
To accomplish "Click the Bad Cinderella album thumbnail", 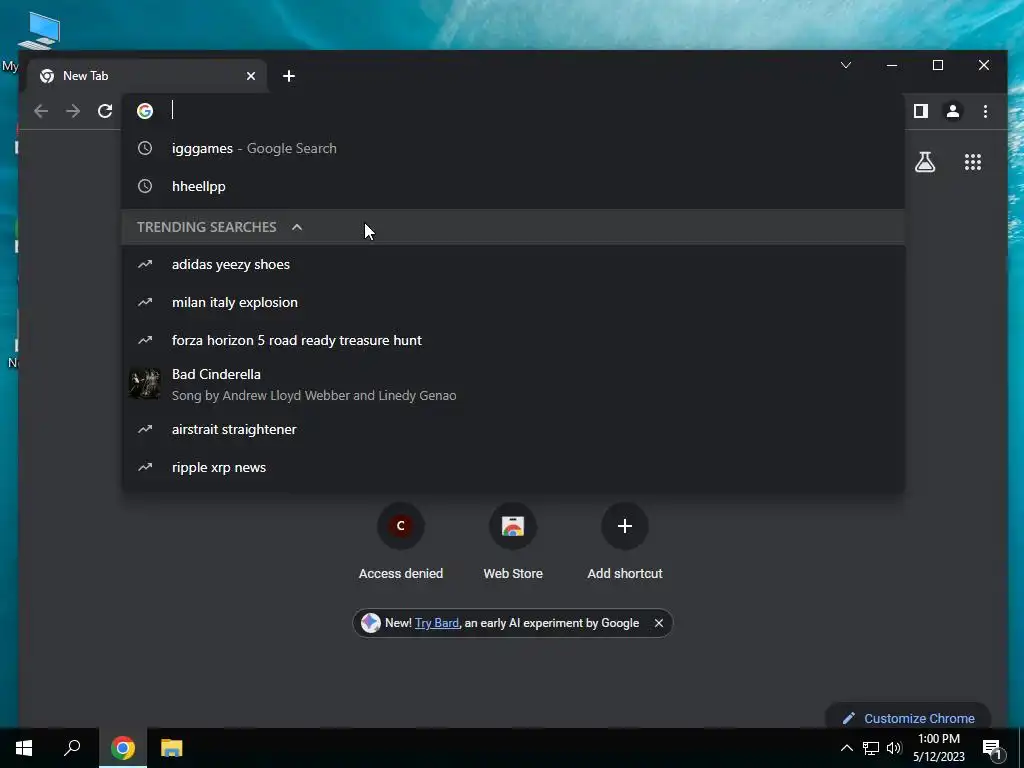I will click(x=144, y=384).
